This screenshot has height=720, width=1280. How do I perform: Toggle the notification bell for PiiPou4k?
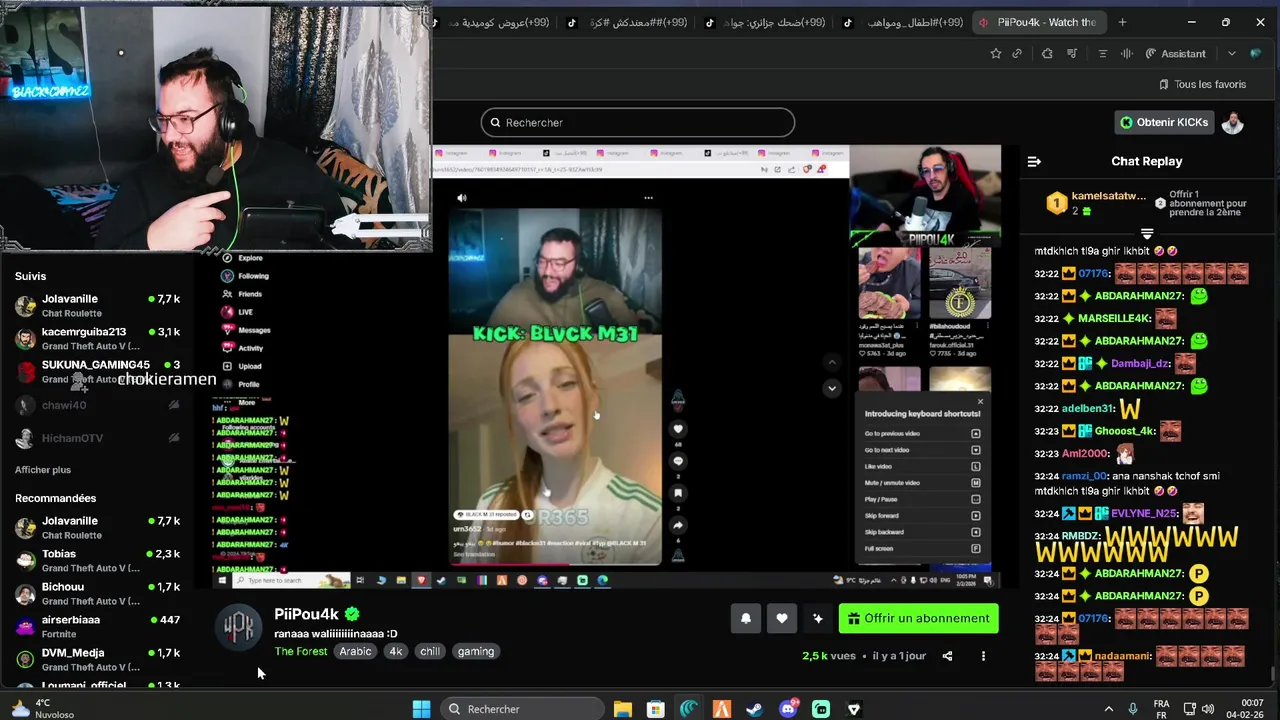pos(745,618)
